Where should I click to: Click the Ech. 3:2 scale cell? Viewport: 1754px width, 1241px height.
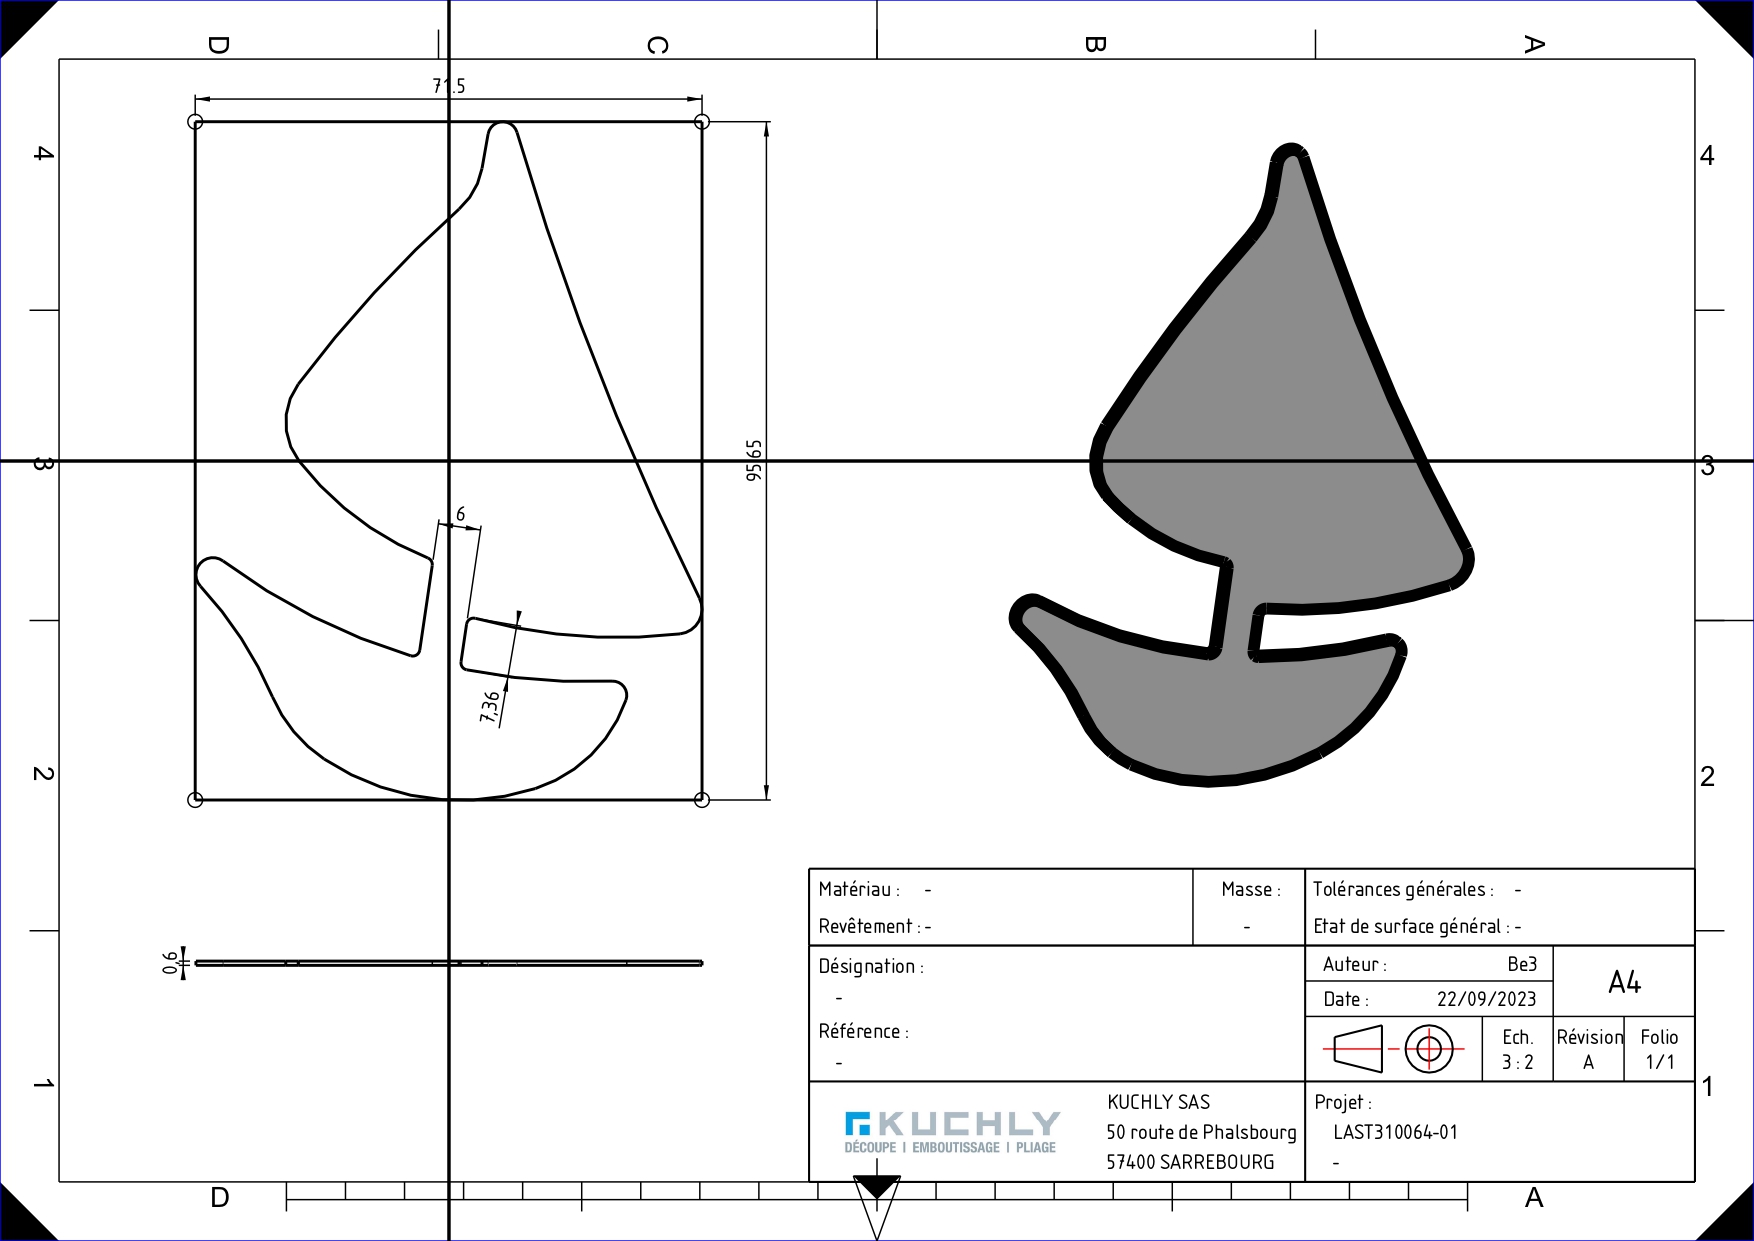click(1517, 1049)
